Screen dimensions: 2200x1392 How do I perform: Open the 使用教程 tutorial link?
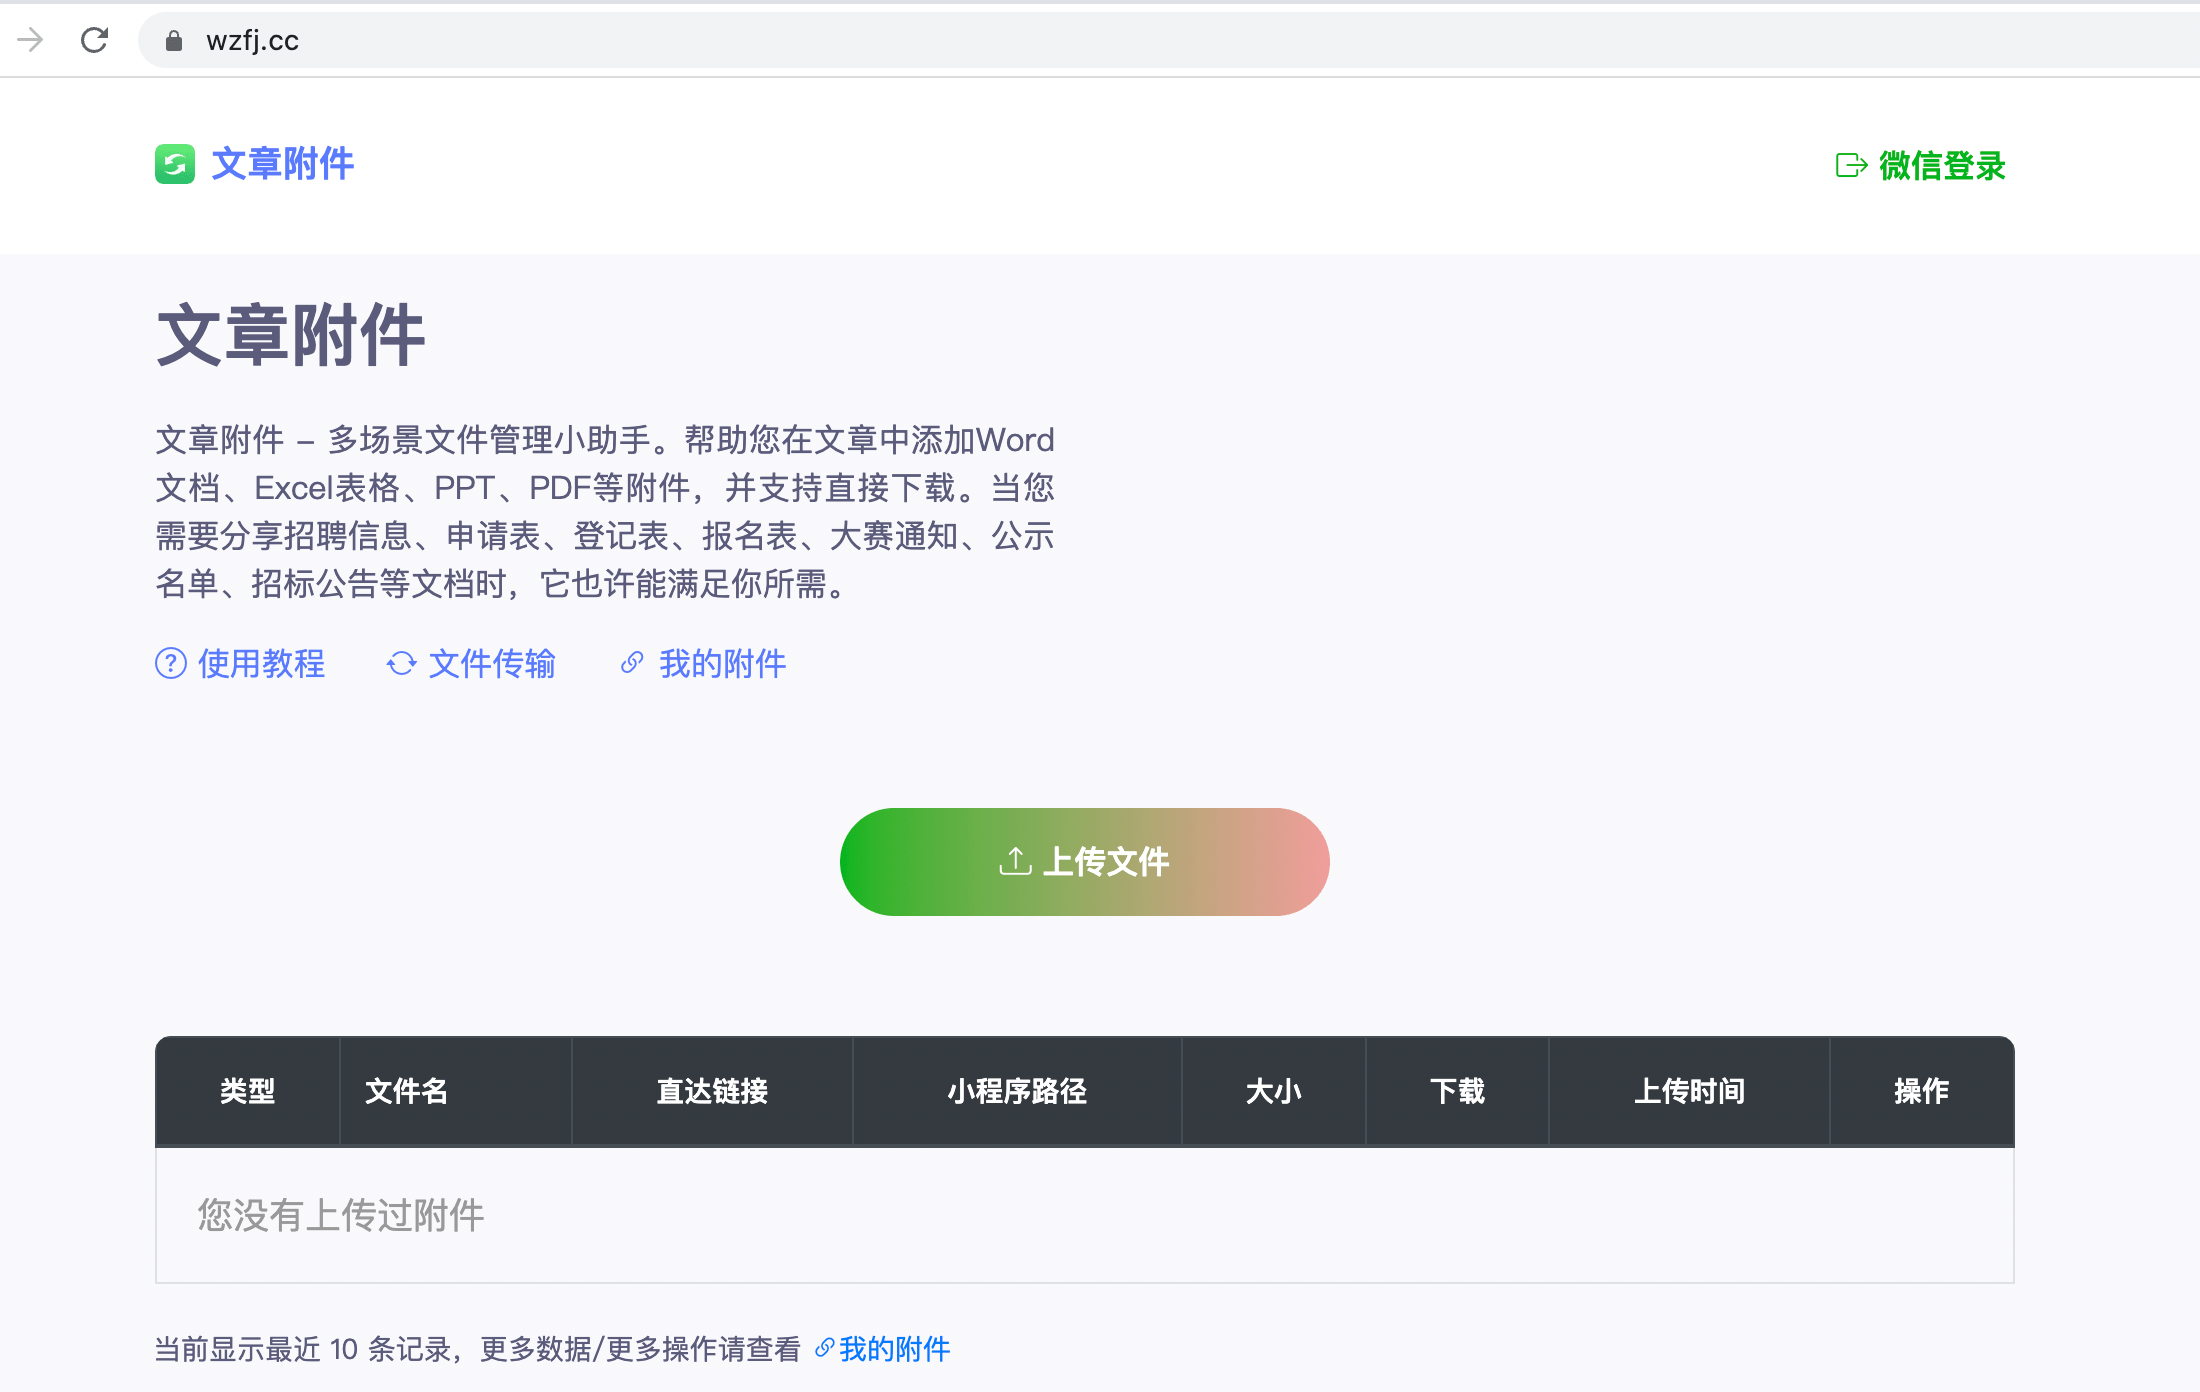(261, 663)
